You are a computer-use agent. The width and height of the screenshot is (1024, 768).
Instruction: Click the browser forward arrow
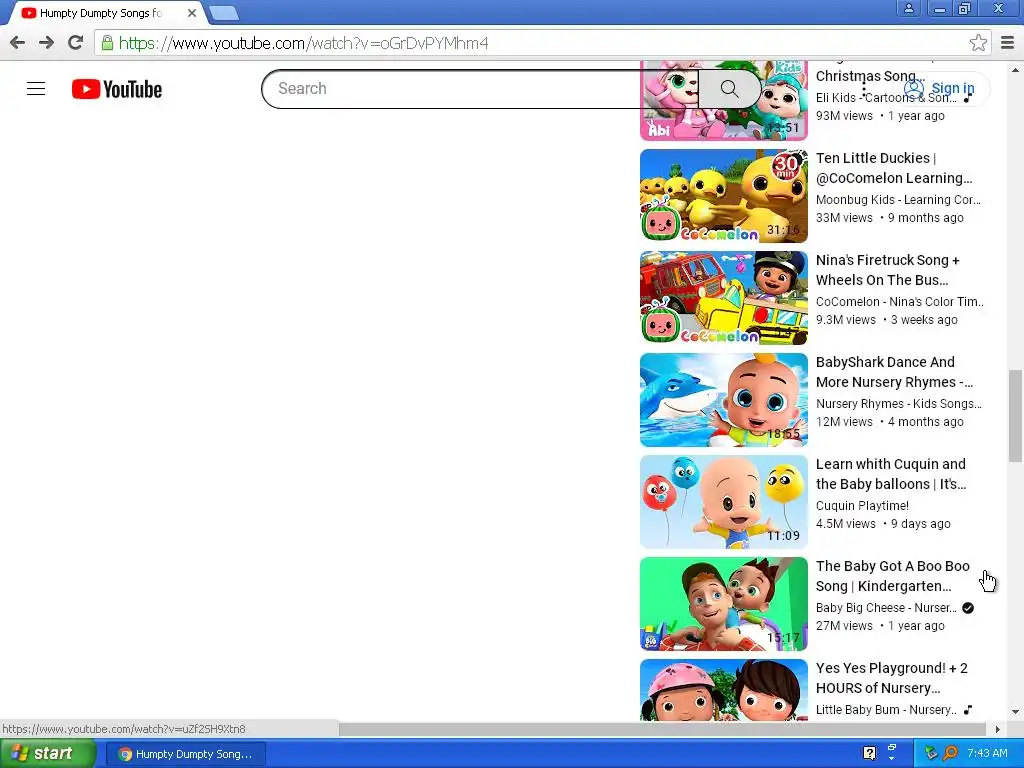[46, 43]
